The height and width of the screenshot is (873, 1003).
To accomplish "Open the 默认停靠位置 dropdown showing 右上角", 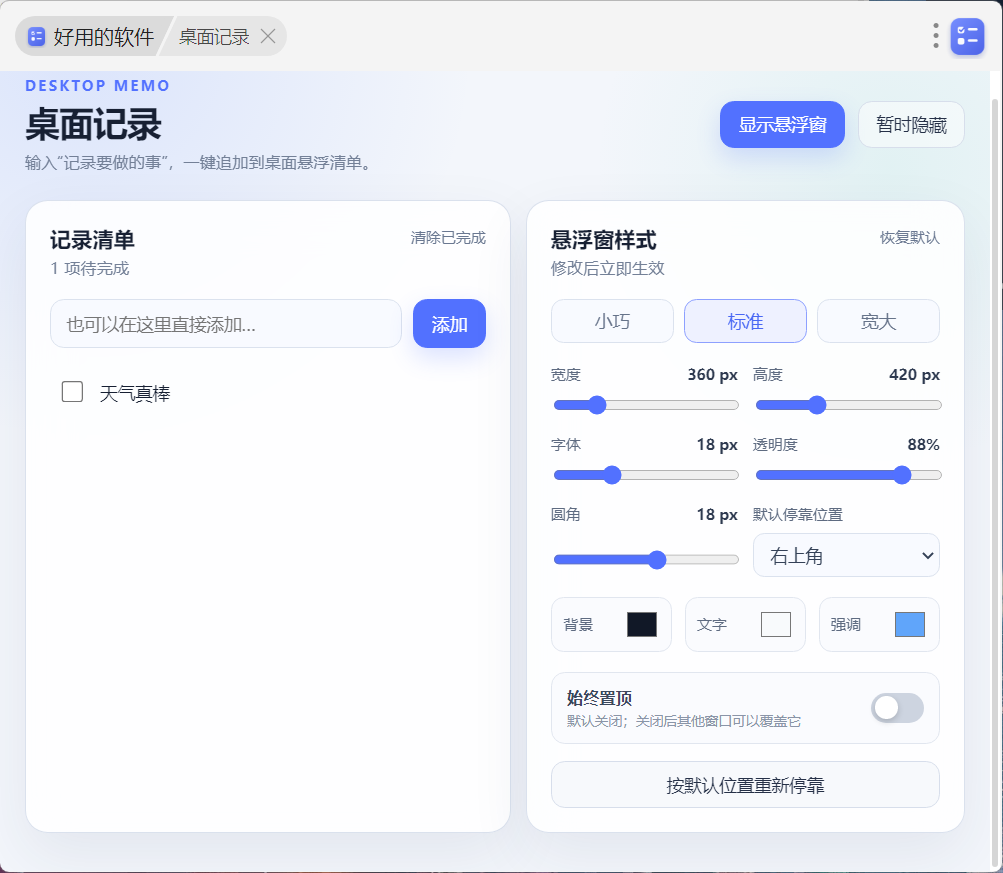I will pyautogui.click(x=846, y=555).
